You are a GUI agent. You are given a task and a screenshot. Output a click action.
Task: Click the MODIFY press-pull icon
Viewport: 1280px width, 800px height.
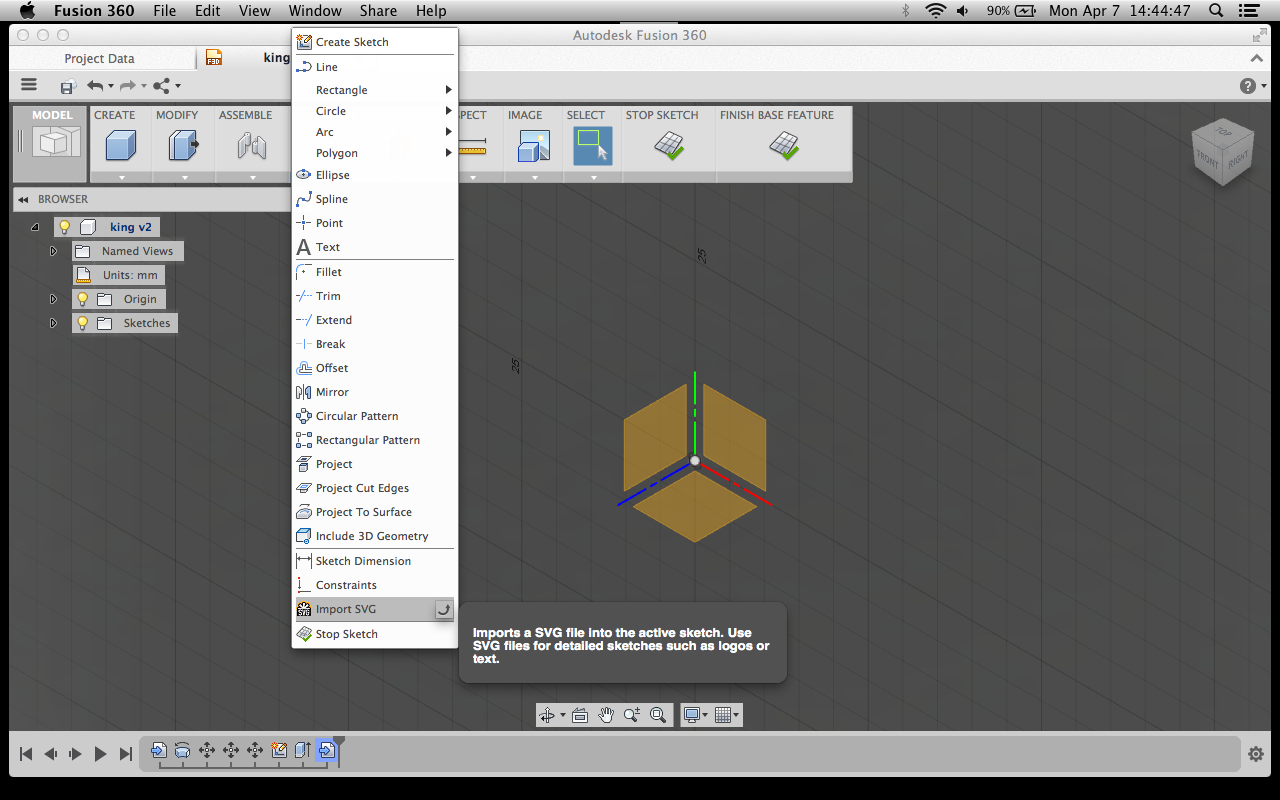click(183, 146)
